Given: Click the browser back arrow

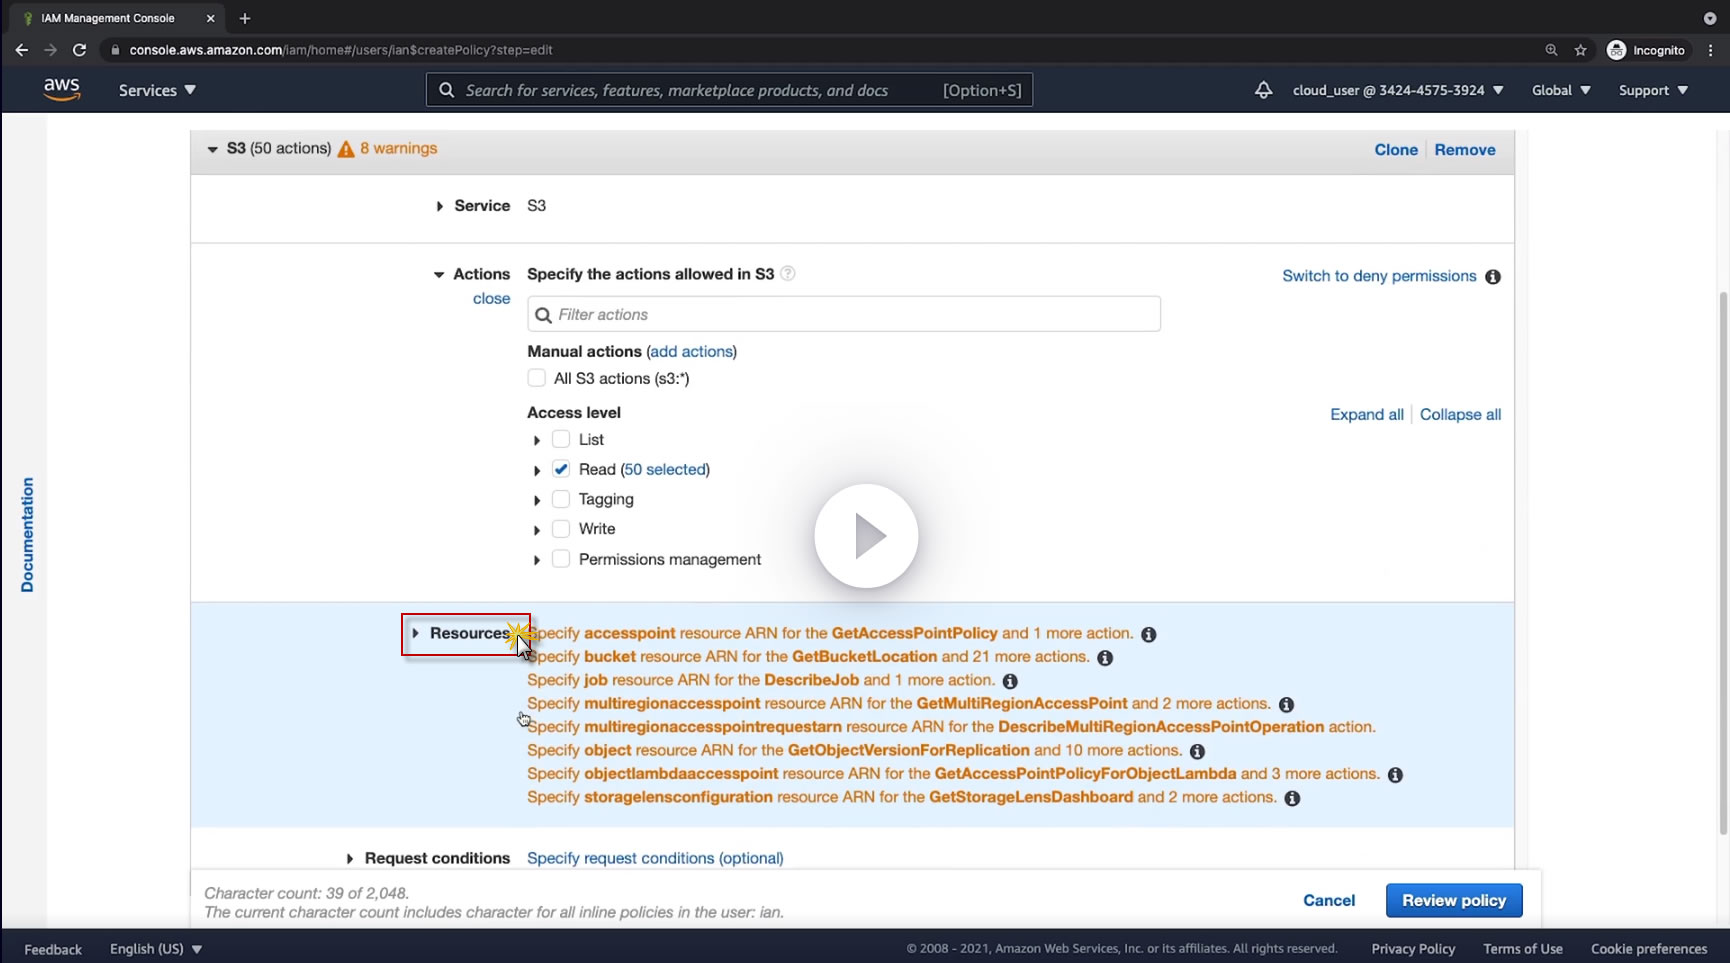Looking at the screenshot, I should click(x=22, y=50).
